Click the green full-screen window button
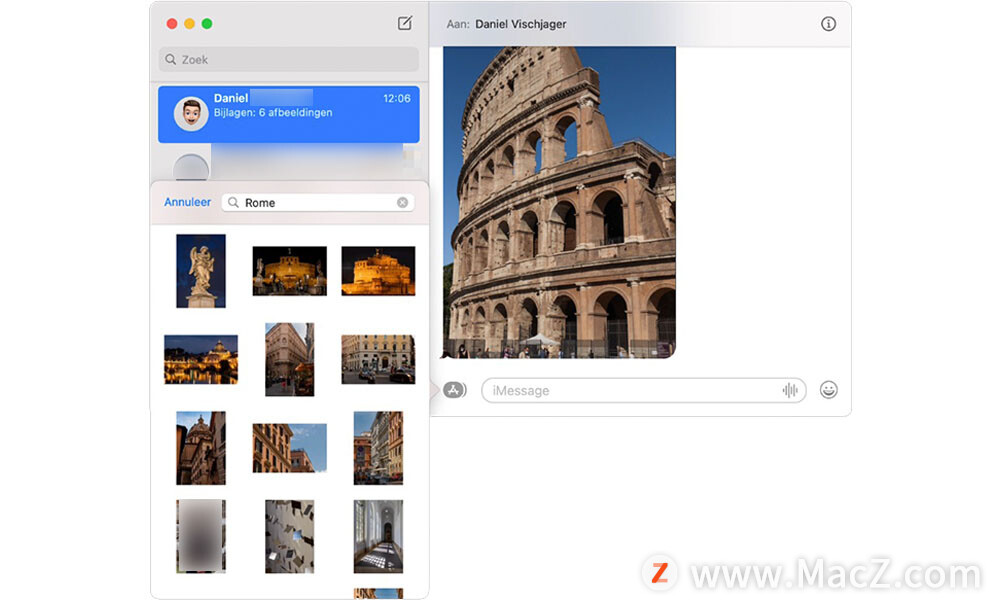Image resolution: width=1000 pixels, height=600 pixels. [x=207, y=24]
